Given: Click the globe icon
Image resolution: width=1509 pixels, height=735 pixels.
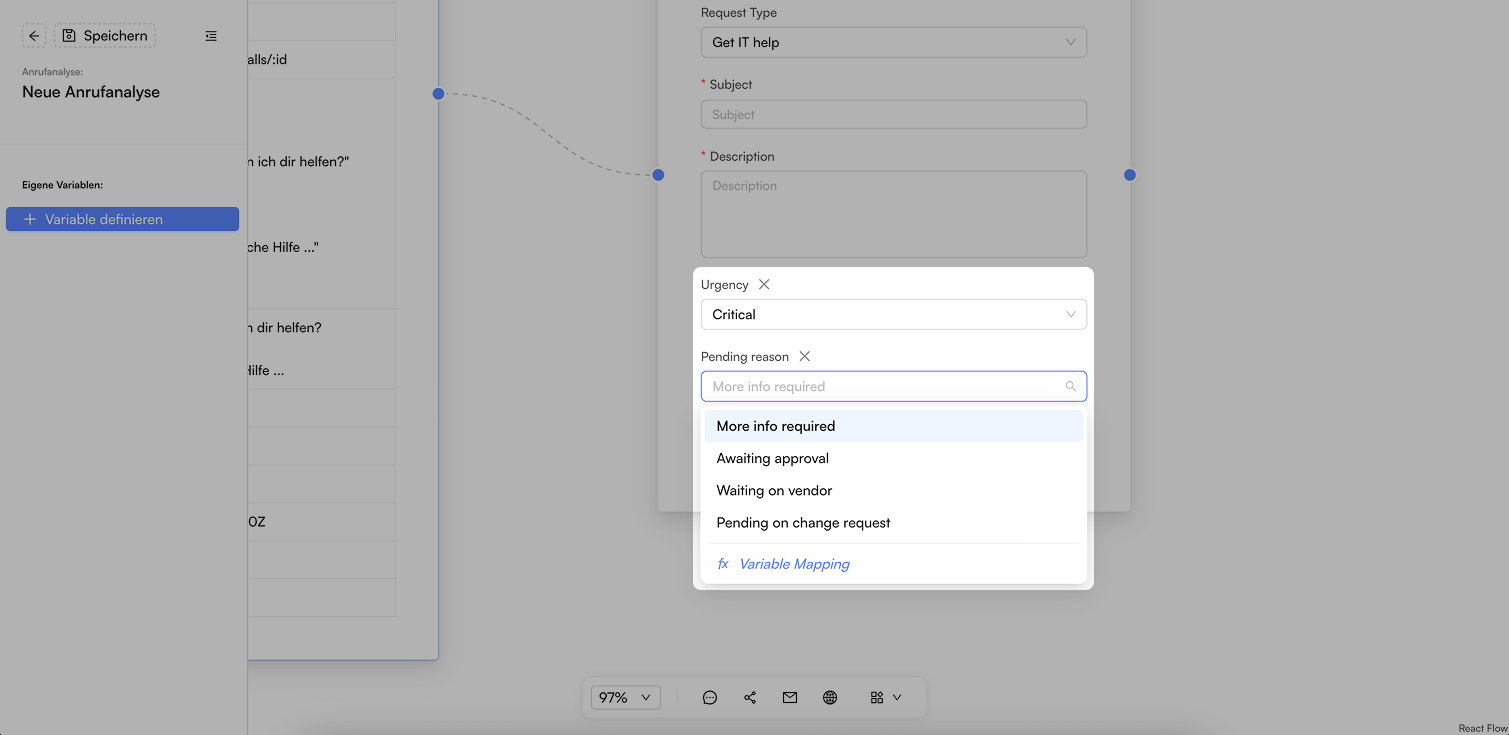Looking at the screenshot, I should [x=830, y=697].
